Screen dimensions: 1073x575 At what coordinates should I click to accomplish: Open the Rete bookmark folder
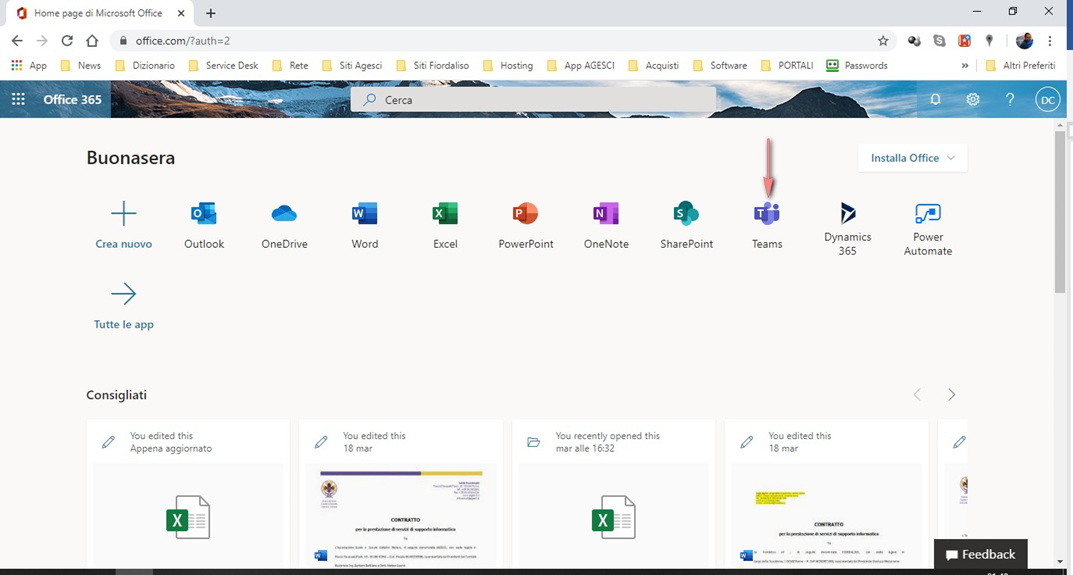pos(290,66)
